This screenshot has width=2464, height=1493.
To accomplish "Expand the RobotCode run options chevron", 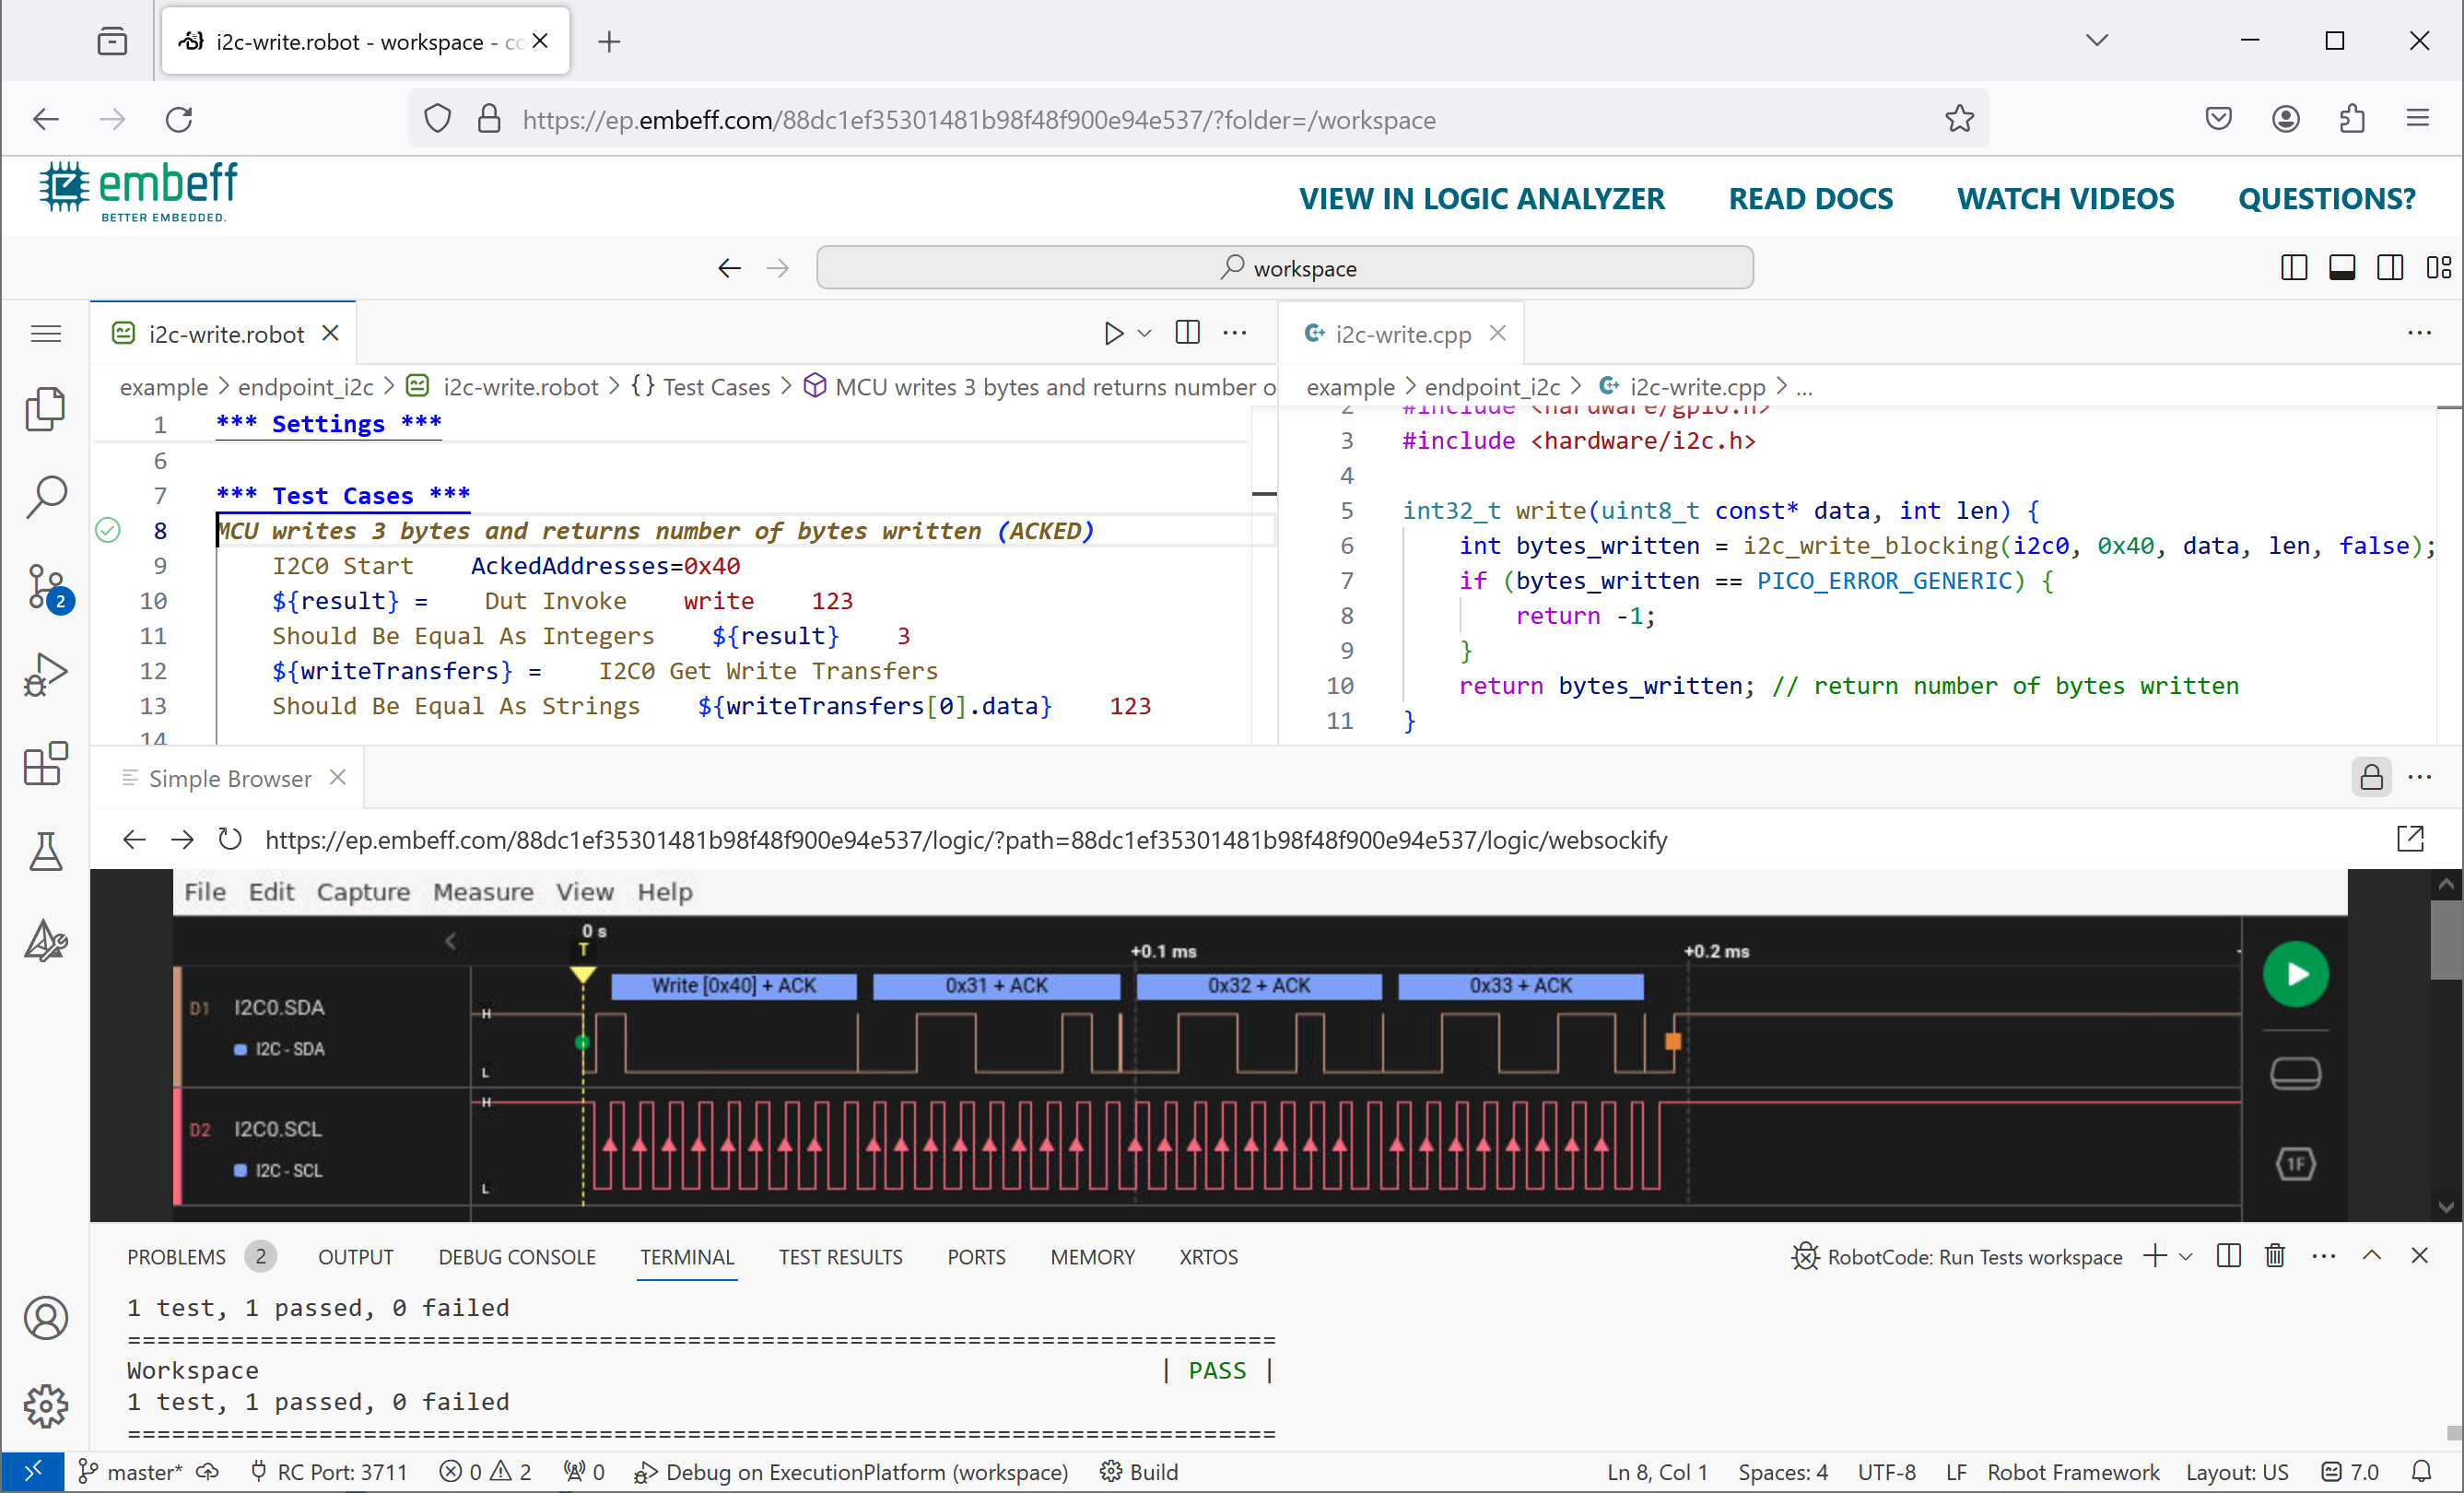I will coord(2185,1256).
